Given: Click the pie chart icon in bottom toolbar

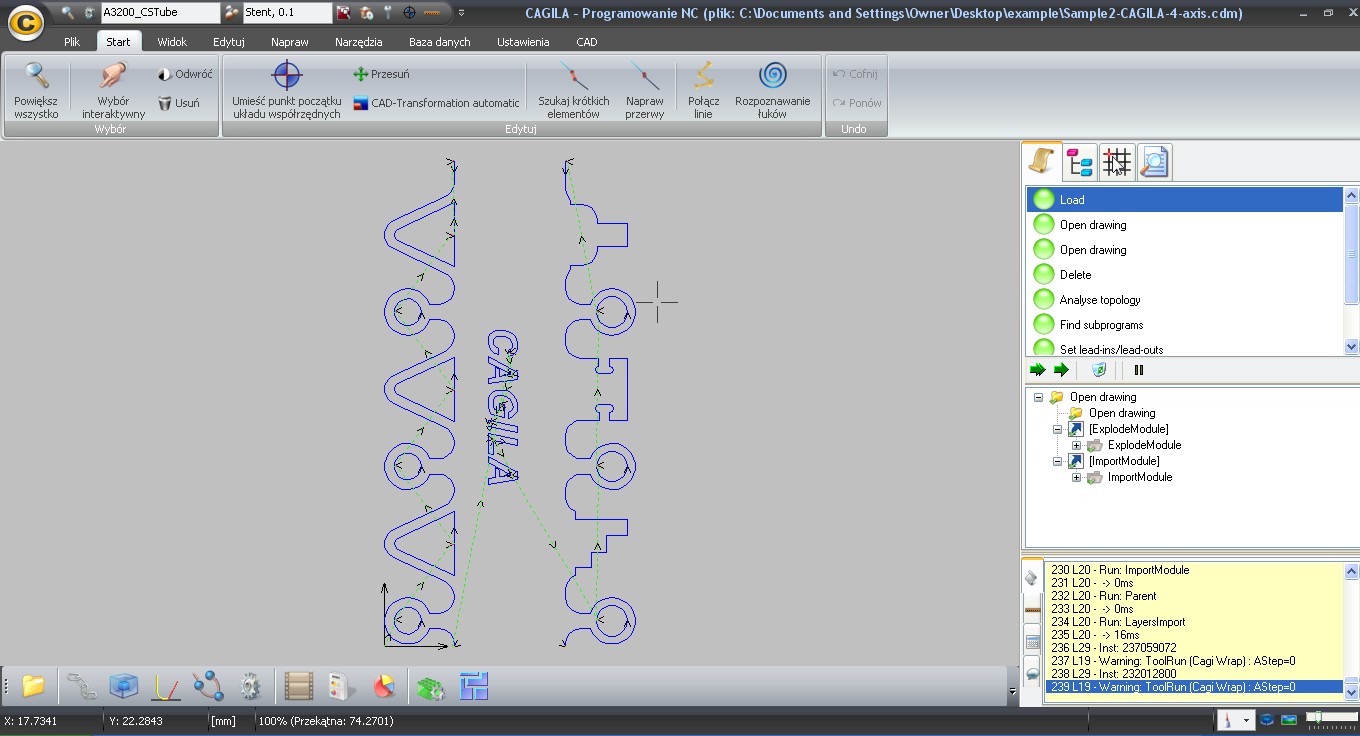Looking at the screenshot, I should click(384, 687).
